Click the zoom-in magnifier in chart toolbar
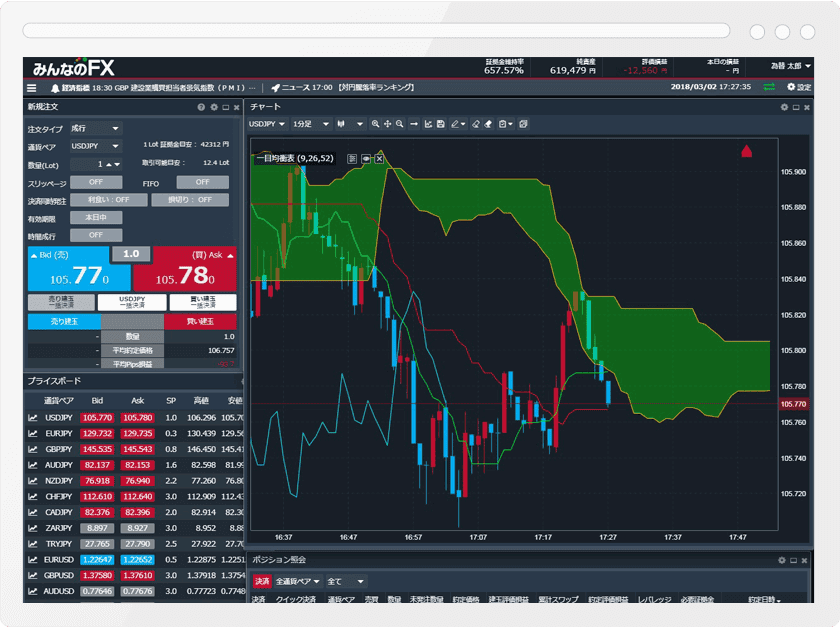Screen dimensions: 840x627 pos(375,124)
